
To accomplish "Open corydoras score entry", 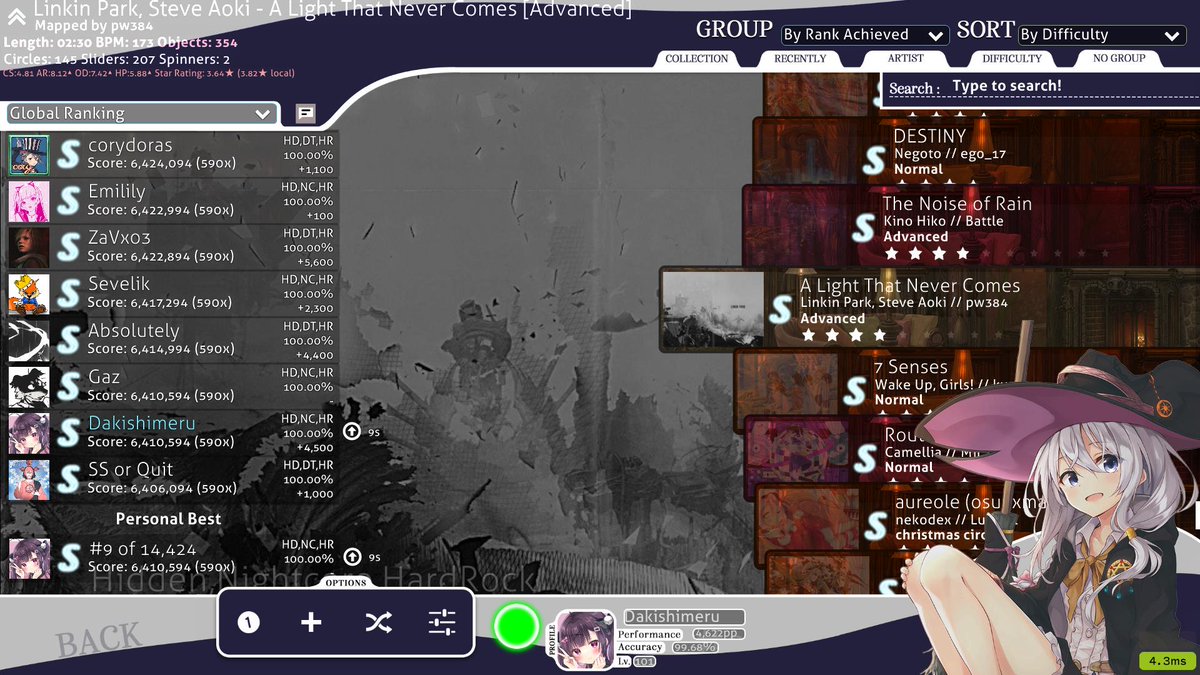I will (x=171, y=155).
